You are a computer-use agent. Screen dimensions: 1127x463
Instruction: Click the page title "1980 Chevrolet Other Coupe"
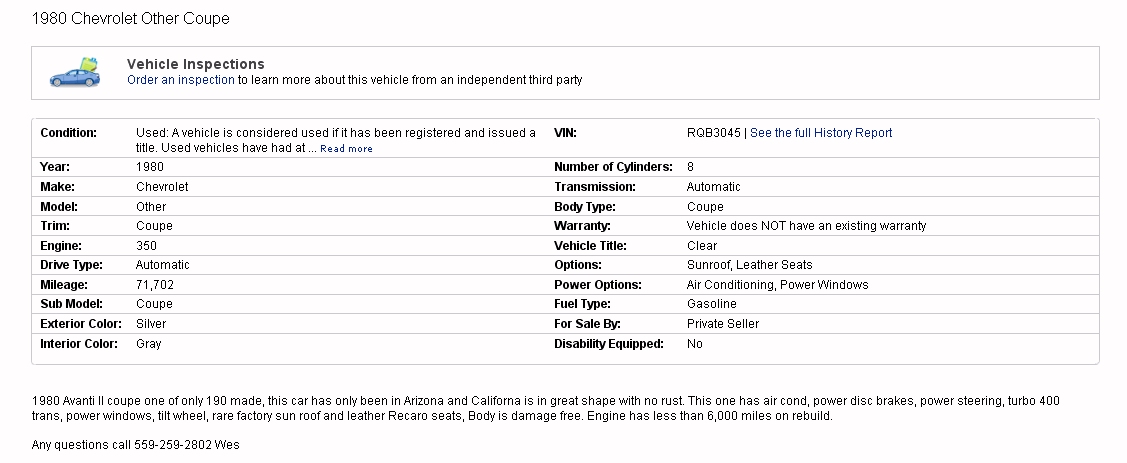(x=131, y=19)
